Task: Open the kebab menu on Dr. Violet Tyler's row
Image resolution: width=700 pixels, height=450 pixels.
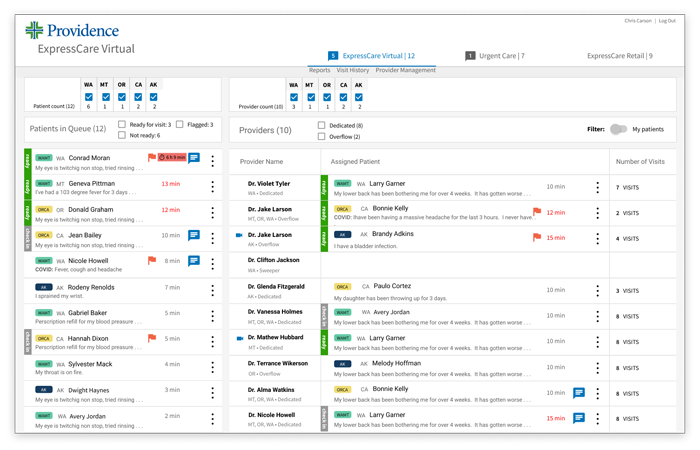Action: pyautogui.click(x=597, y=188)
